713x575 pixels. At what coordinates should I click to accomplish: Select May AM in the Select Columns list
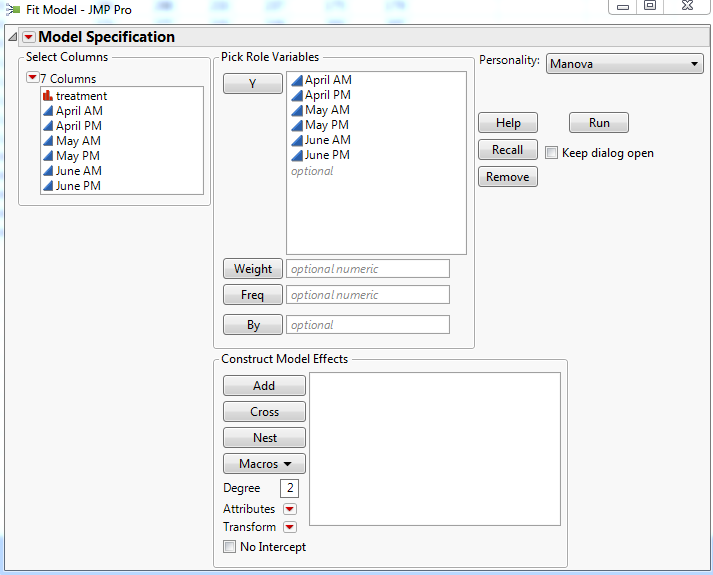pos(78,141)
